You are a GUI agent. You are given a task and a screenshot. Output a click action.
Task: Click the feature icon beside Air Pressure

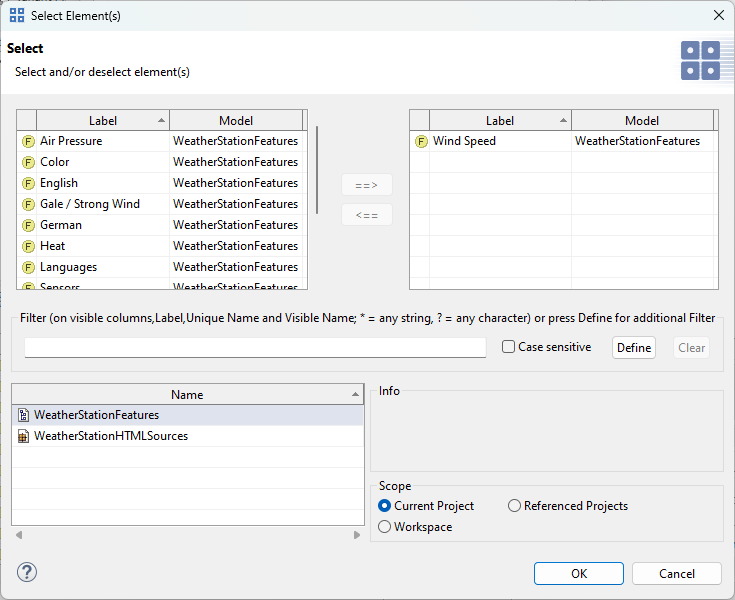[28, 141]
